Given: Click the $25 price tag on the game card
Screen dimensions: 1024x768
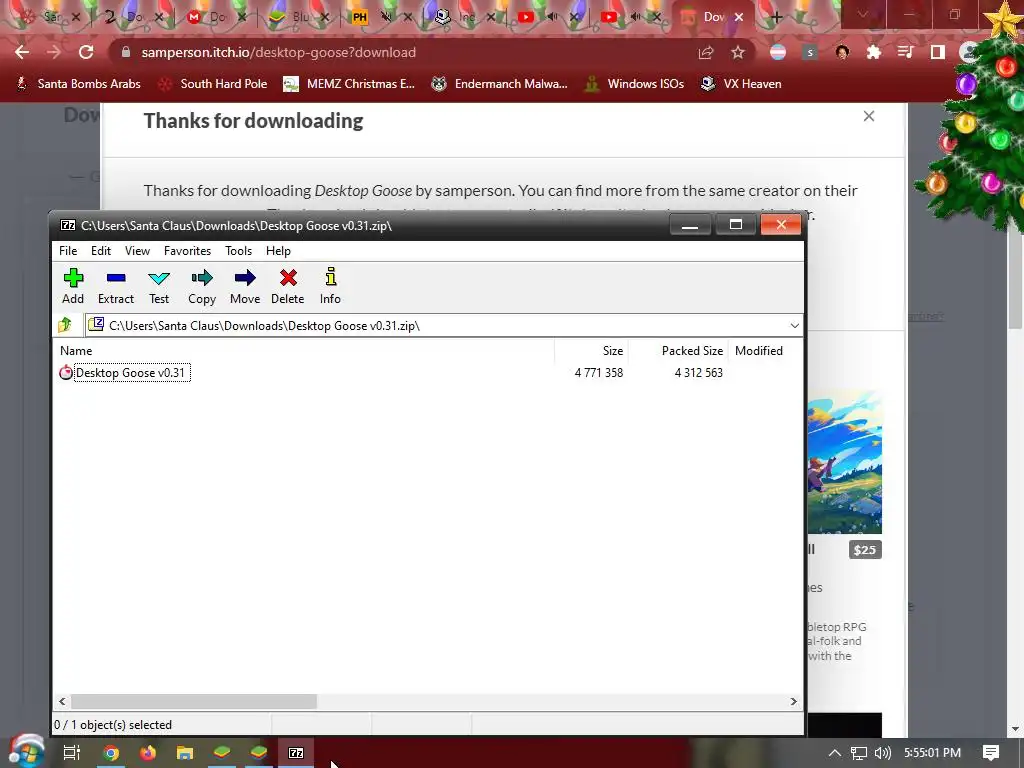Looking at the screenshot, I should point(865,550).
